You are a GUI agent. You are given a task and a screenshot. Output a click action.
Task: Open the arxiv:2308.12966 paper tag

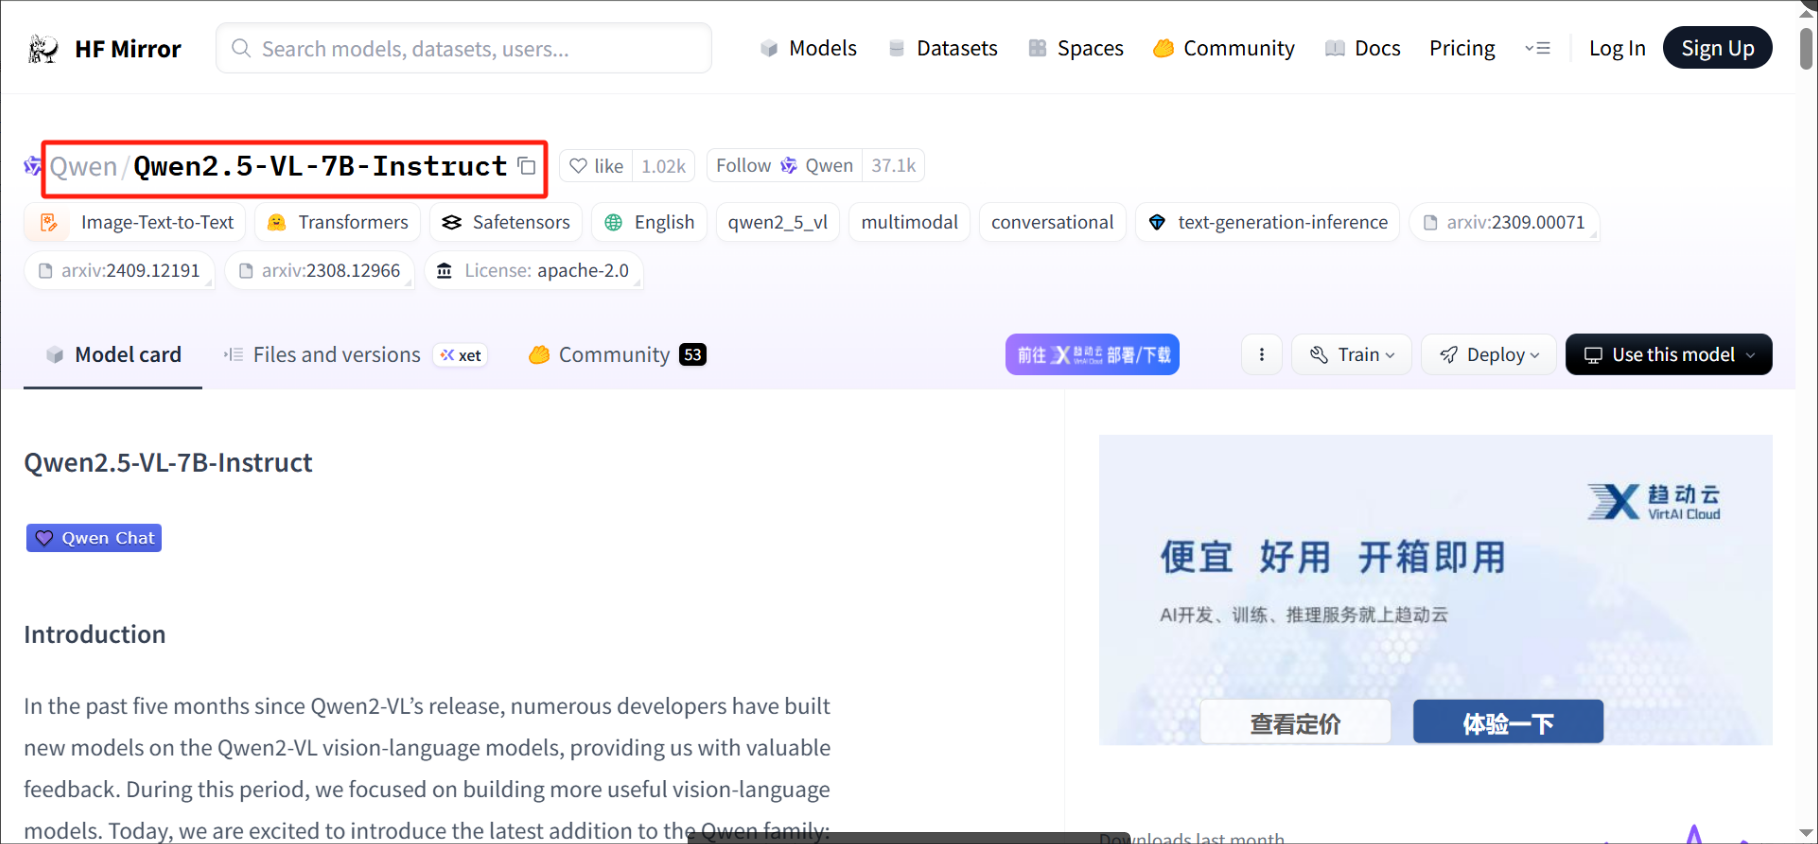click(320, 270)
